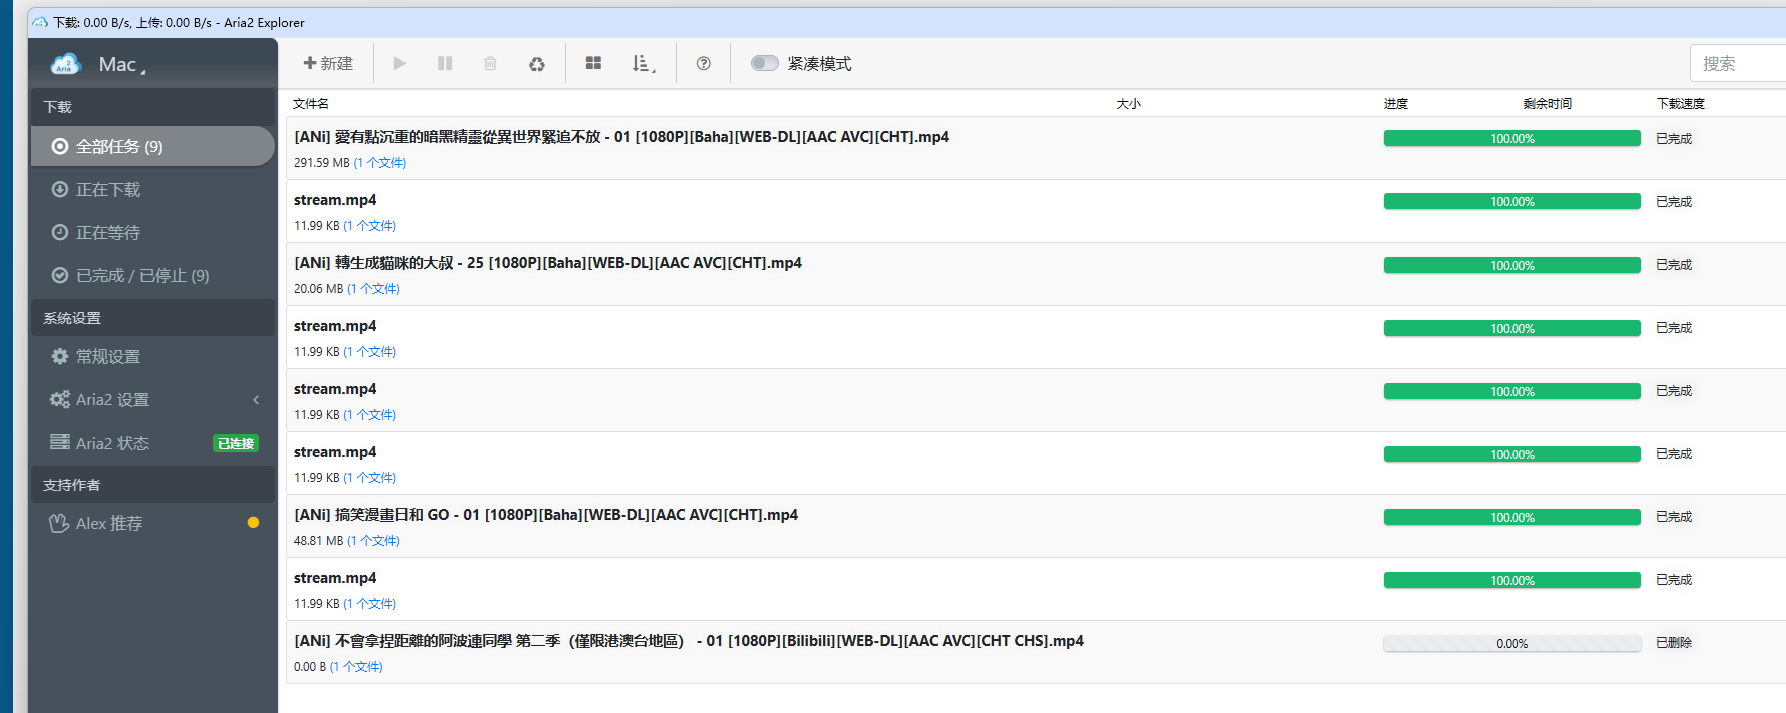Open the Mac server dropdown
Screen dimensions: 1786x713
coord(122,65)
